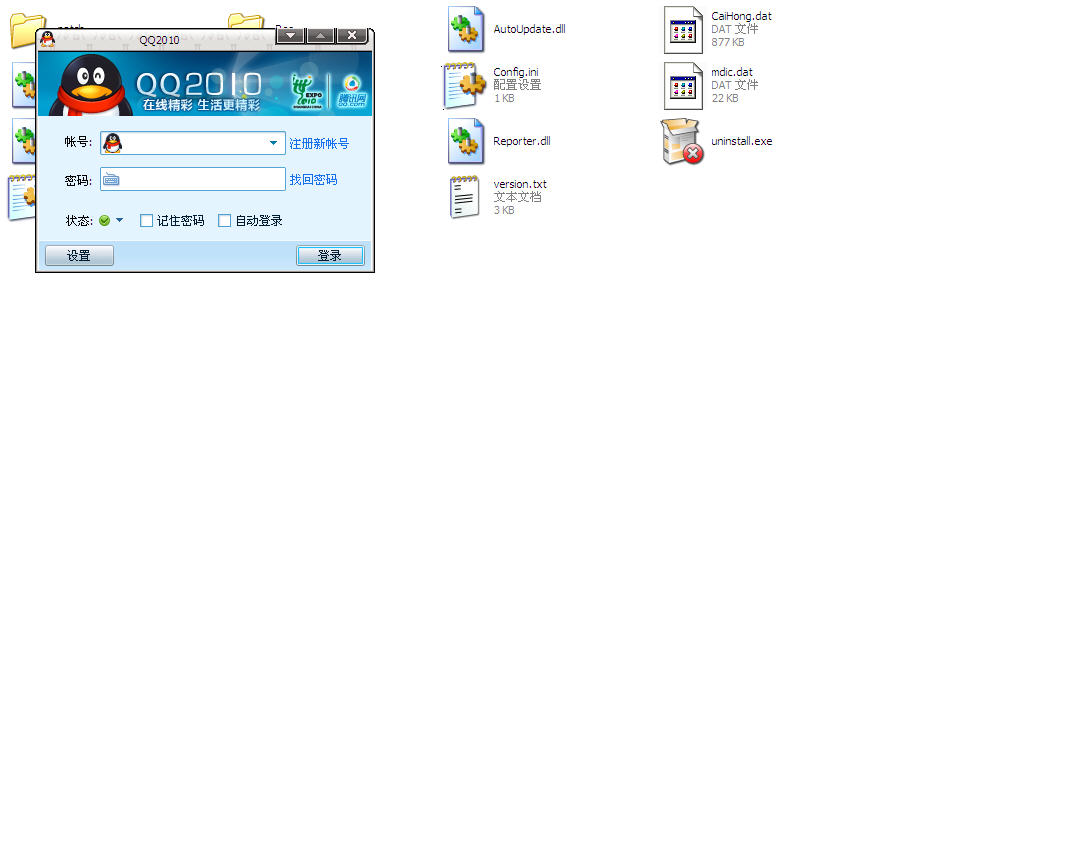Viewport: 1070px width, 862px height.
Task: Click the soft keyboard icon in the password field
Action: point(113,178)
